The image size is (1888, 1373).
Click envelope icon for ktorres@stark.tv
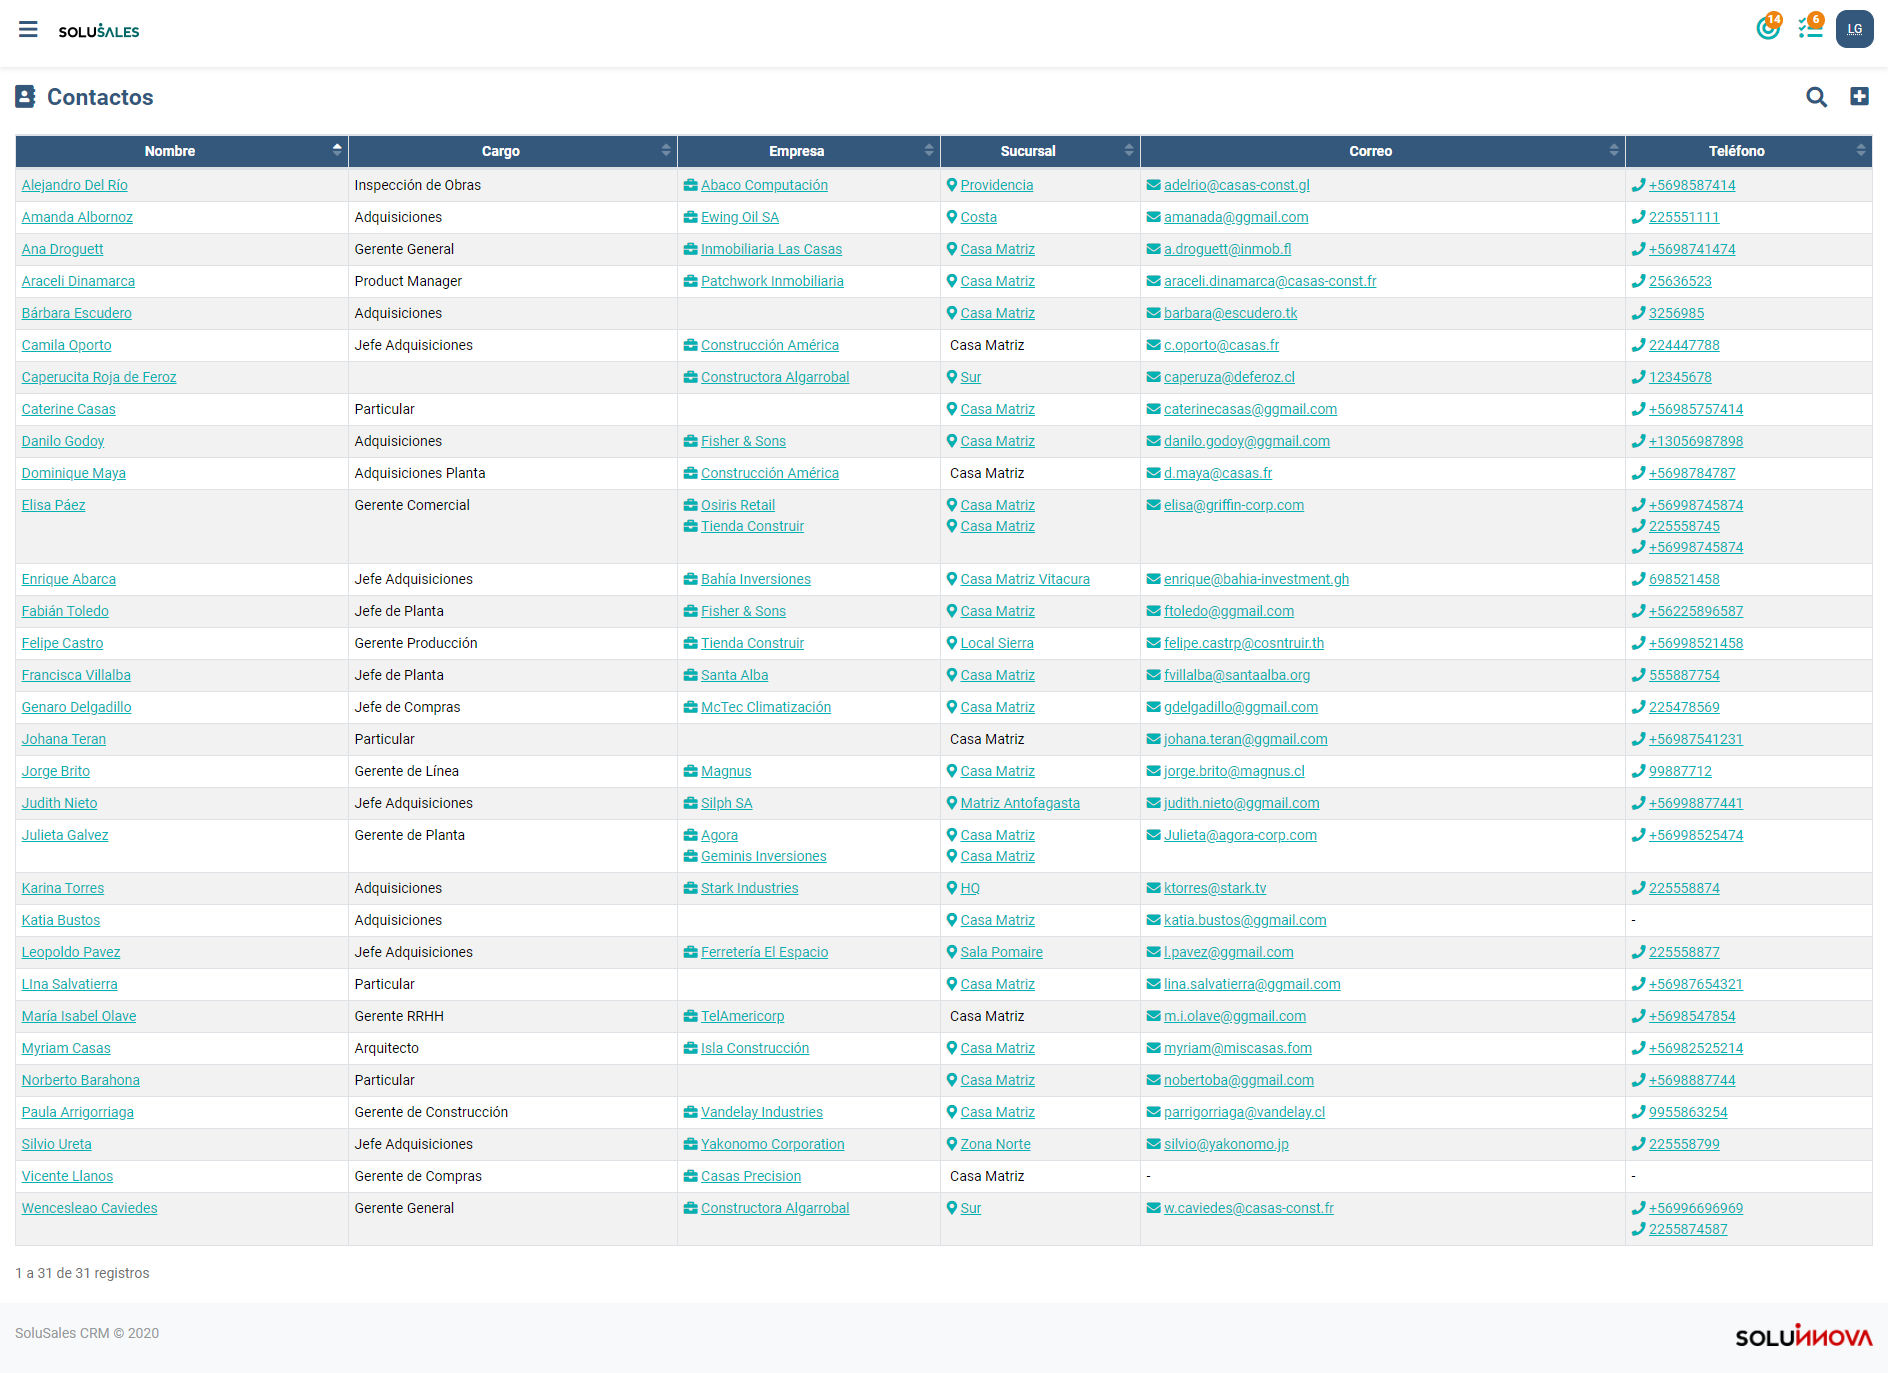pos(1153,888)
